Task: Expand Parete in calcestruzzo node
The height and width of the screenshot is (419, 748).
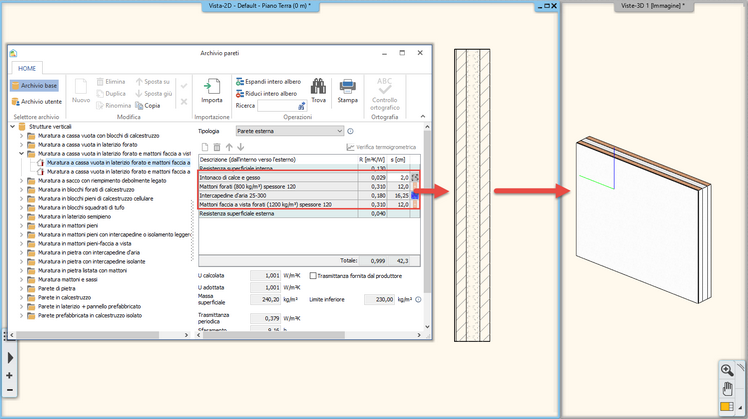Action: point(21,298)
